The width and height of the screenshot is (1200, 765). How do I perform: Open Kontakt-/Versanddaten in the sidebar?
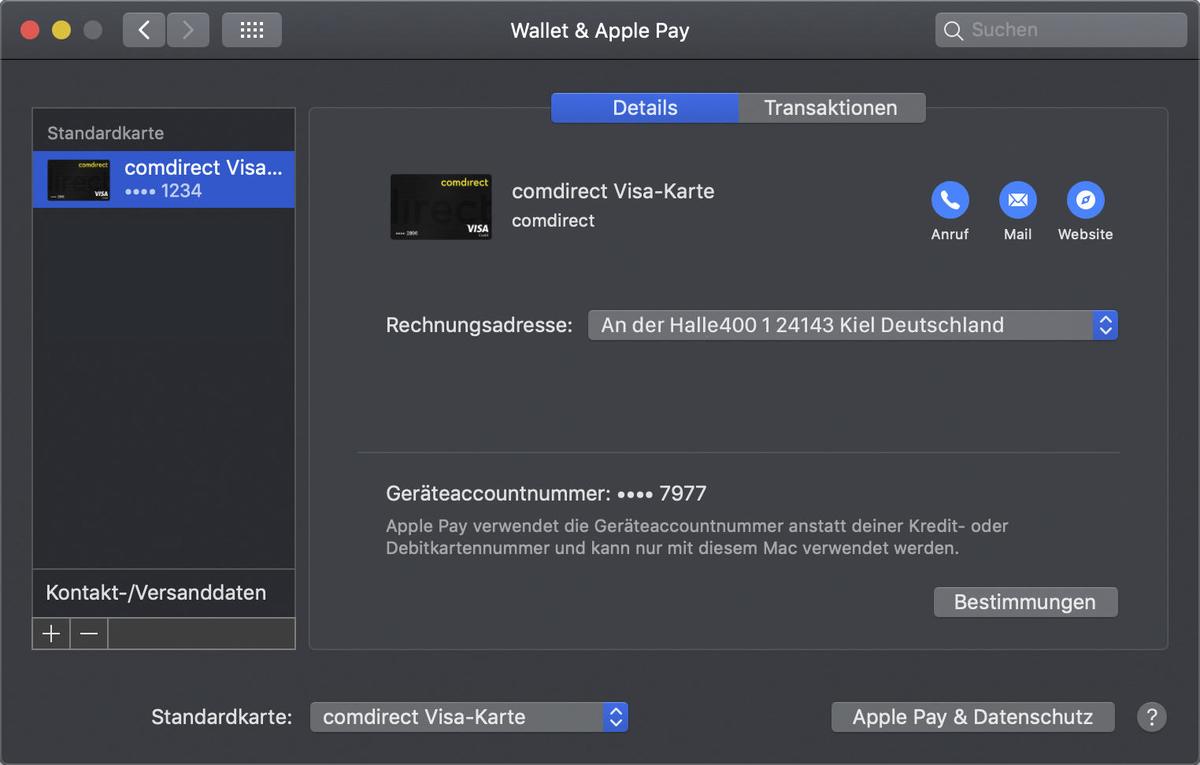pos(164,593)
